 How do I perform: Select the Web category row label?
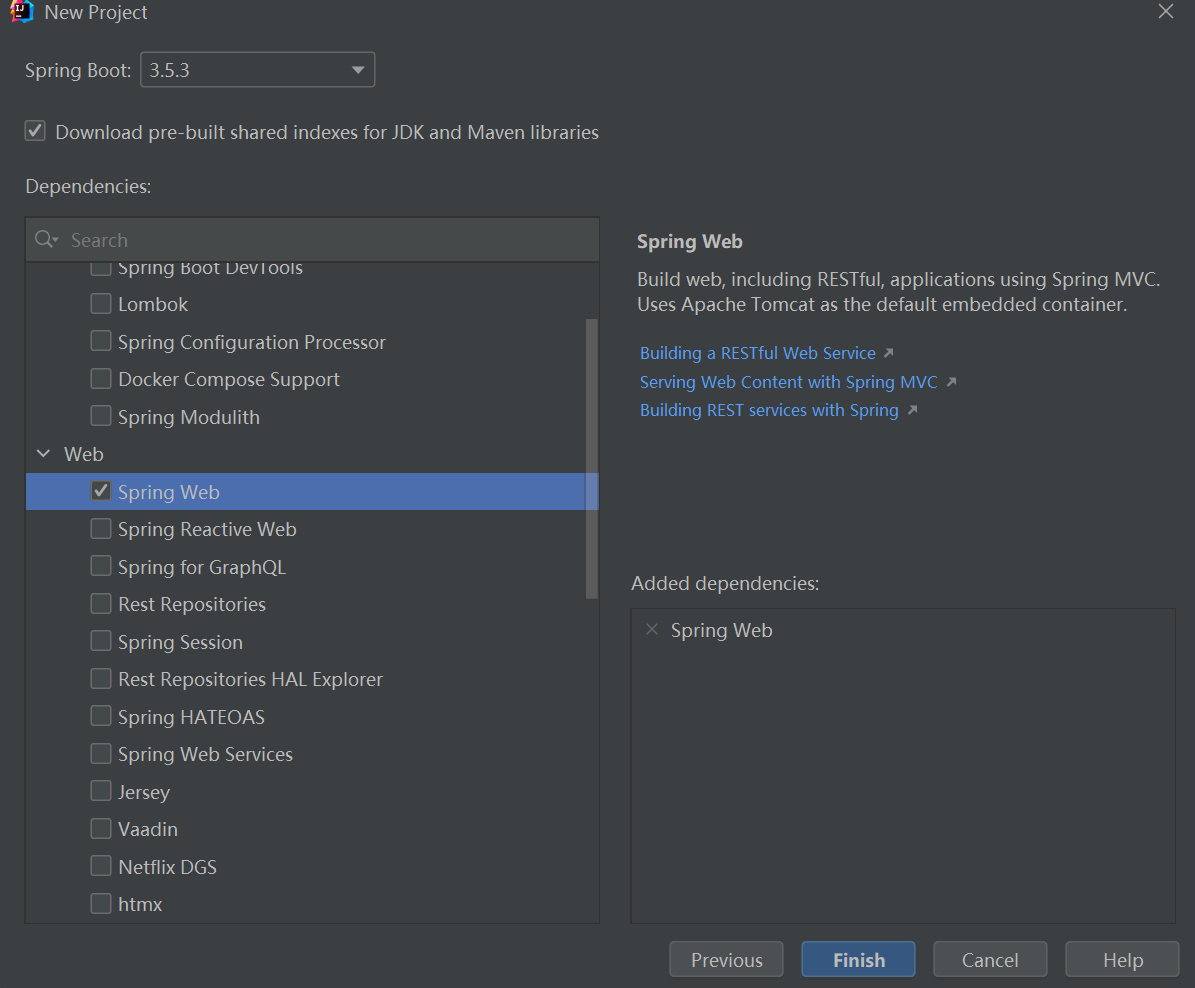click(x=84, y=454)
